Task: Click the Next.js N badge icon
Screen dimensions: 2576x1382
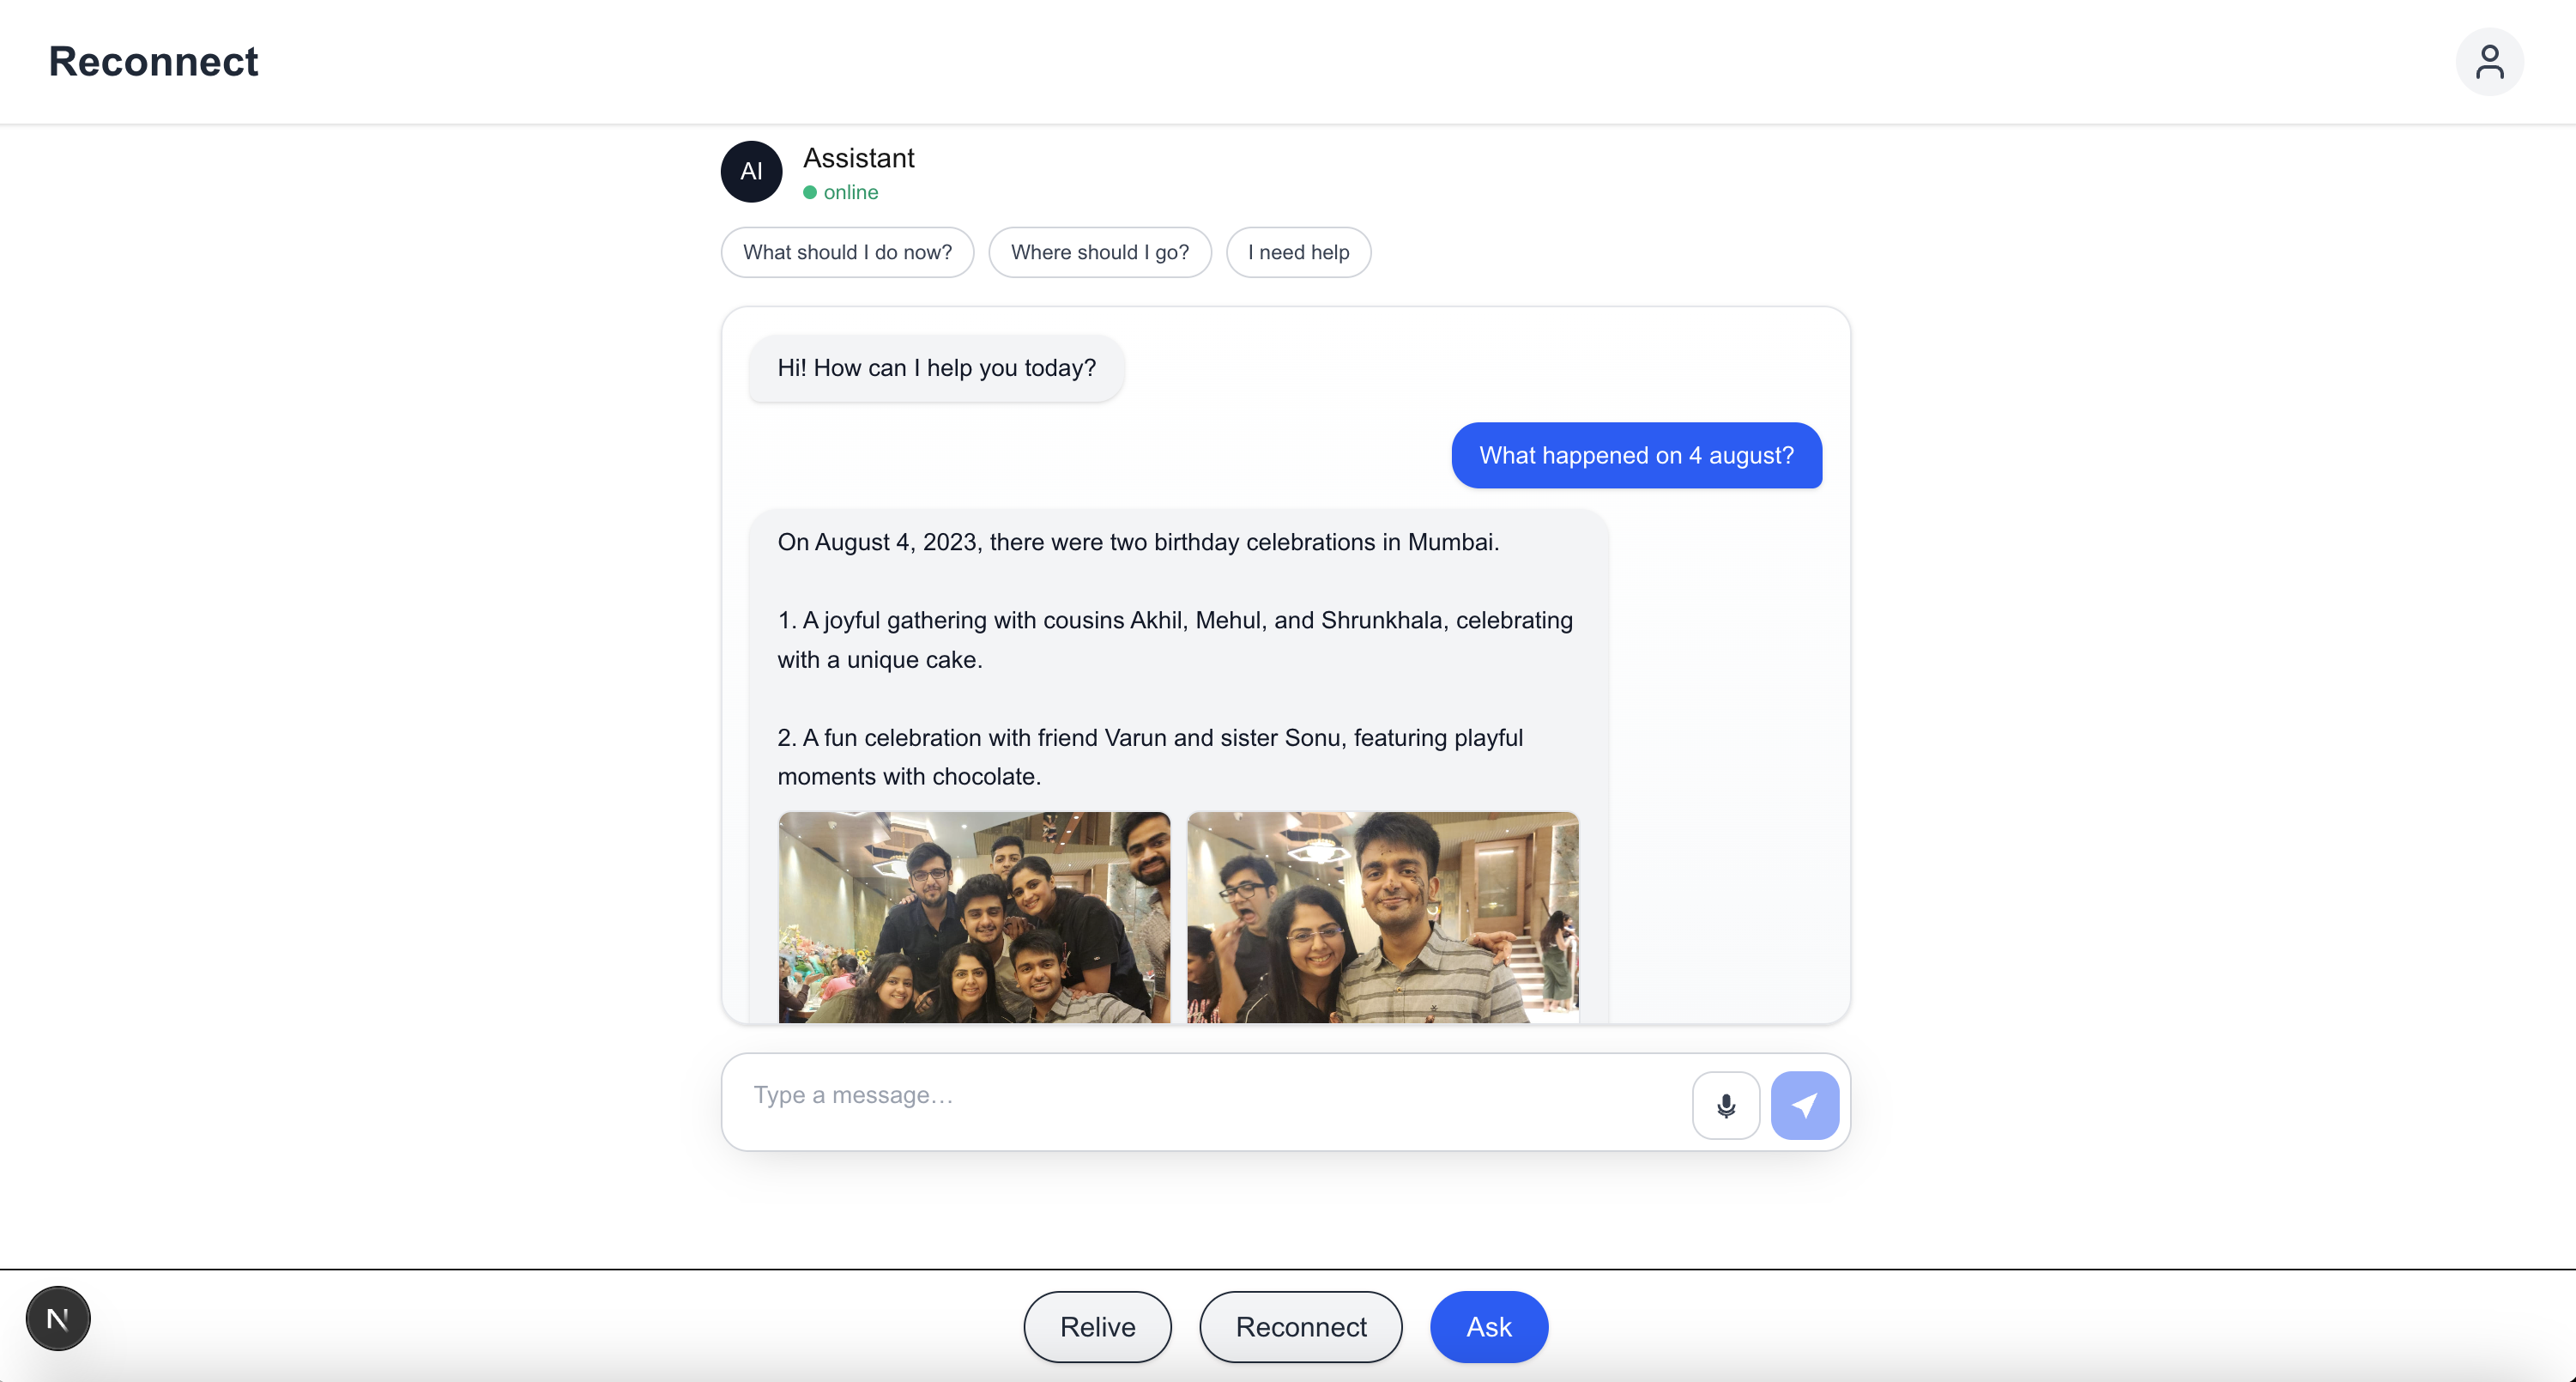Action: (58, 1318)
